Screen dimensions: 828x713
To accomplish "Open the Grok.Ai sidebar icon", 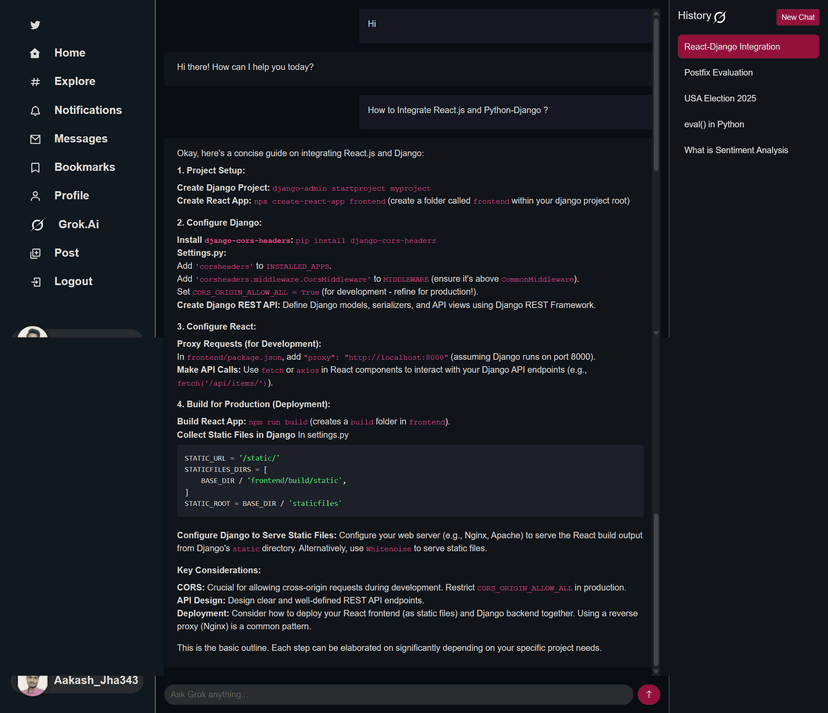I will (37, 225).
